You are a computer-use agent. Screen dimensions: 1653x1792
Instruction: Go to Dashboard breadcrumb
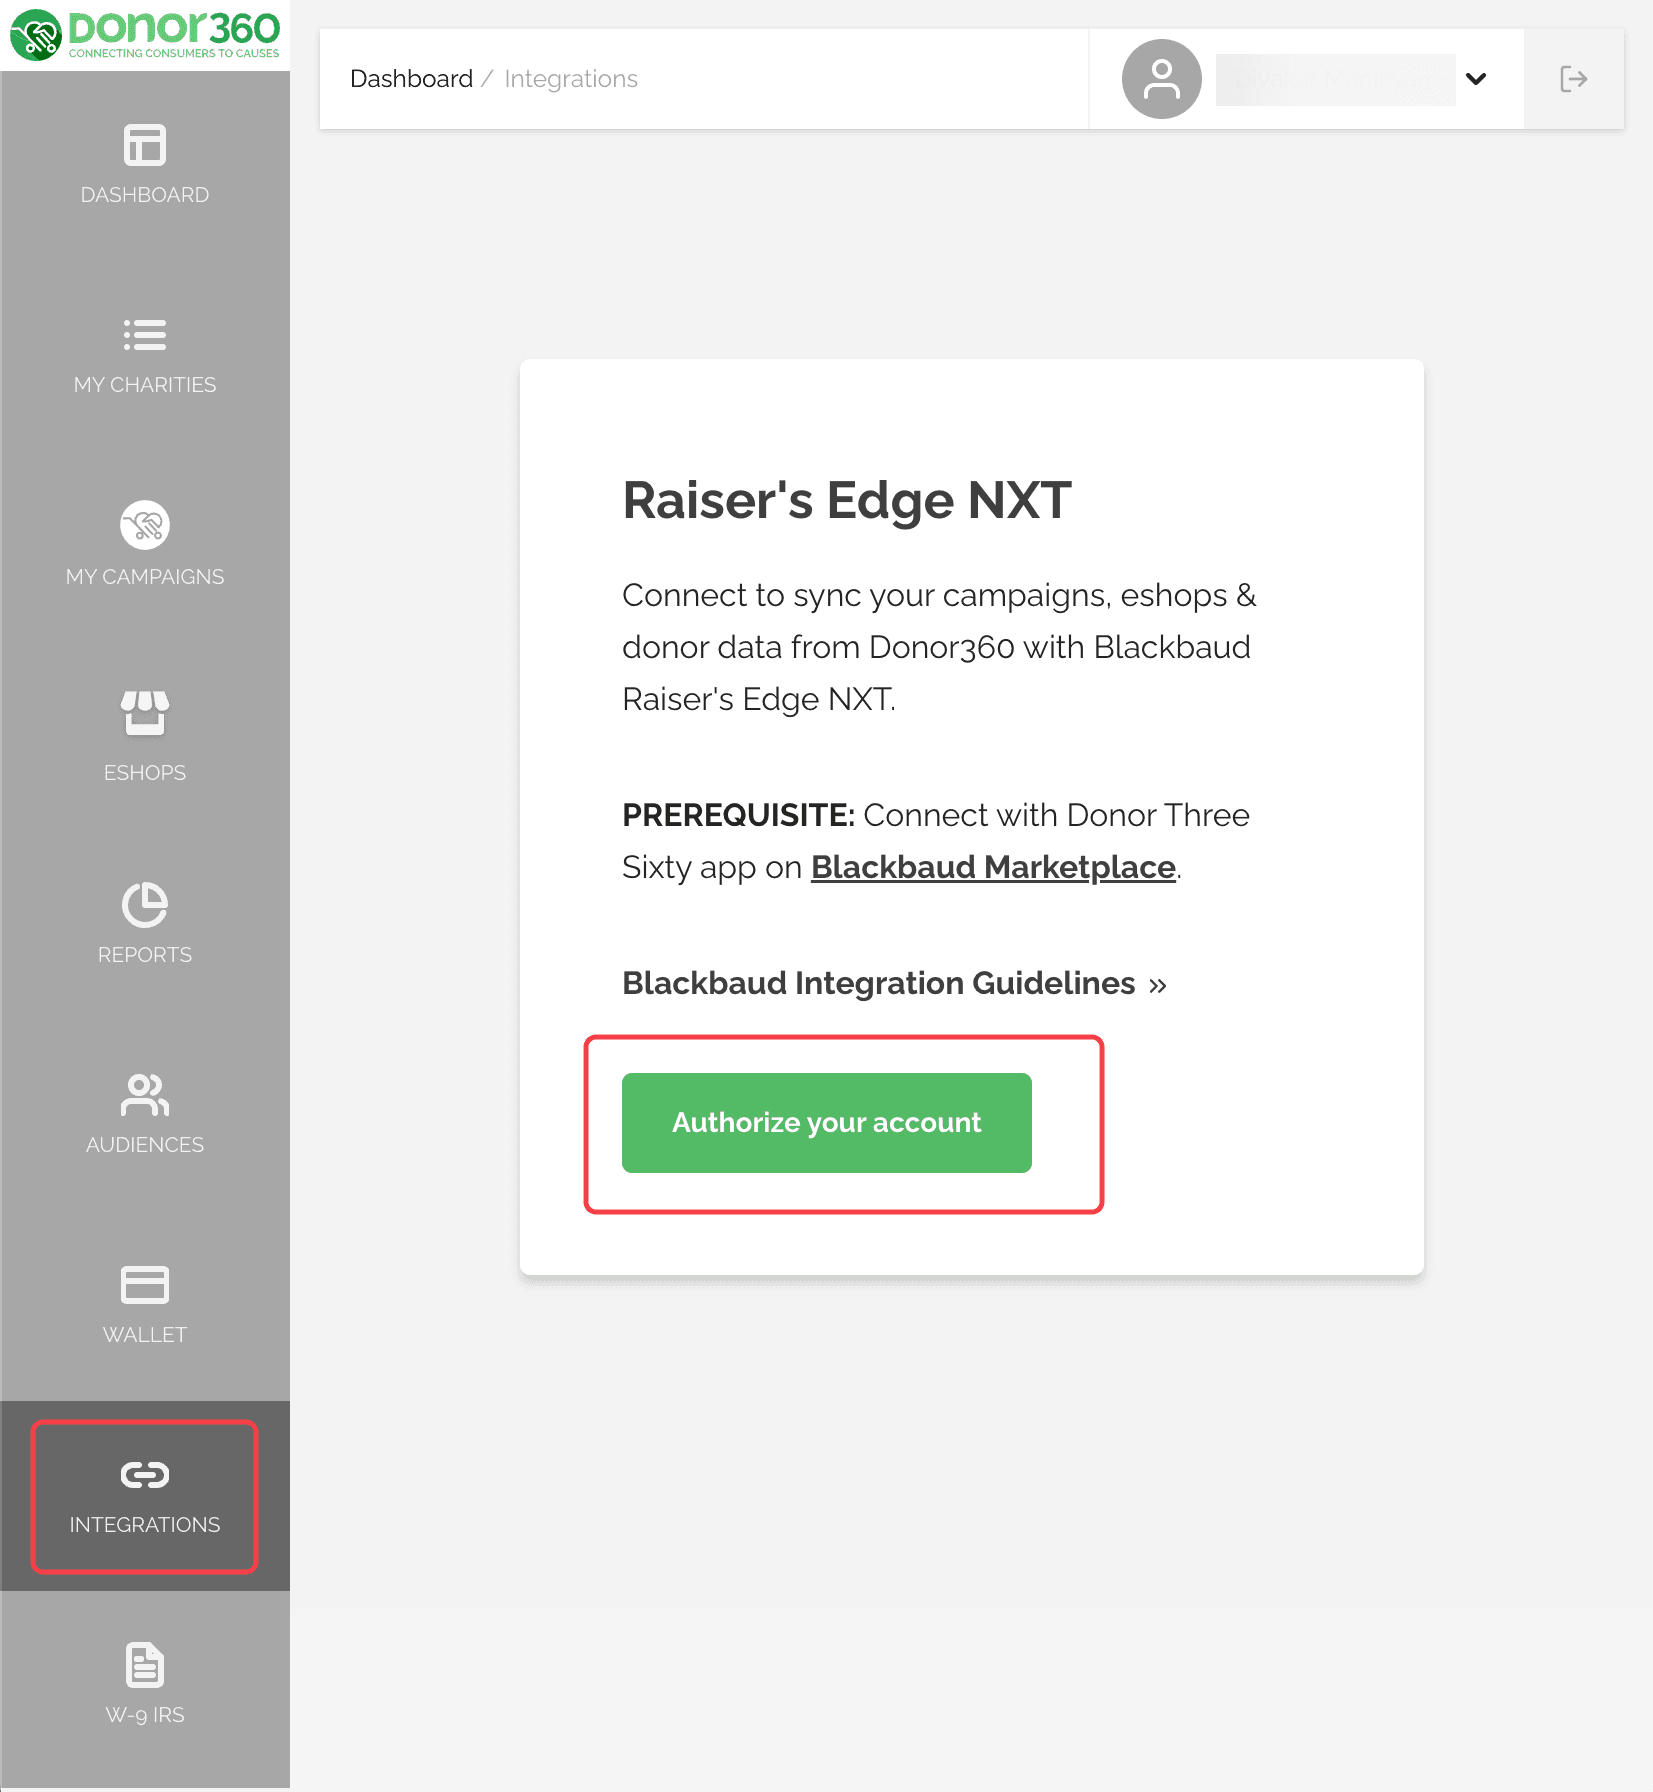coord(411,79)
